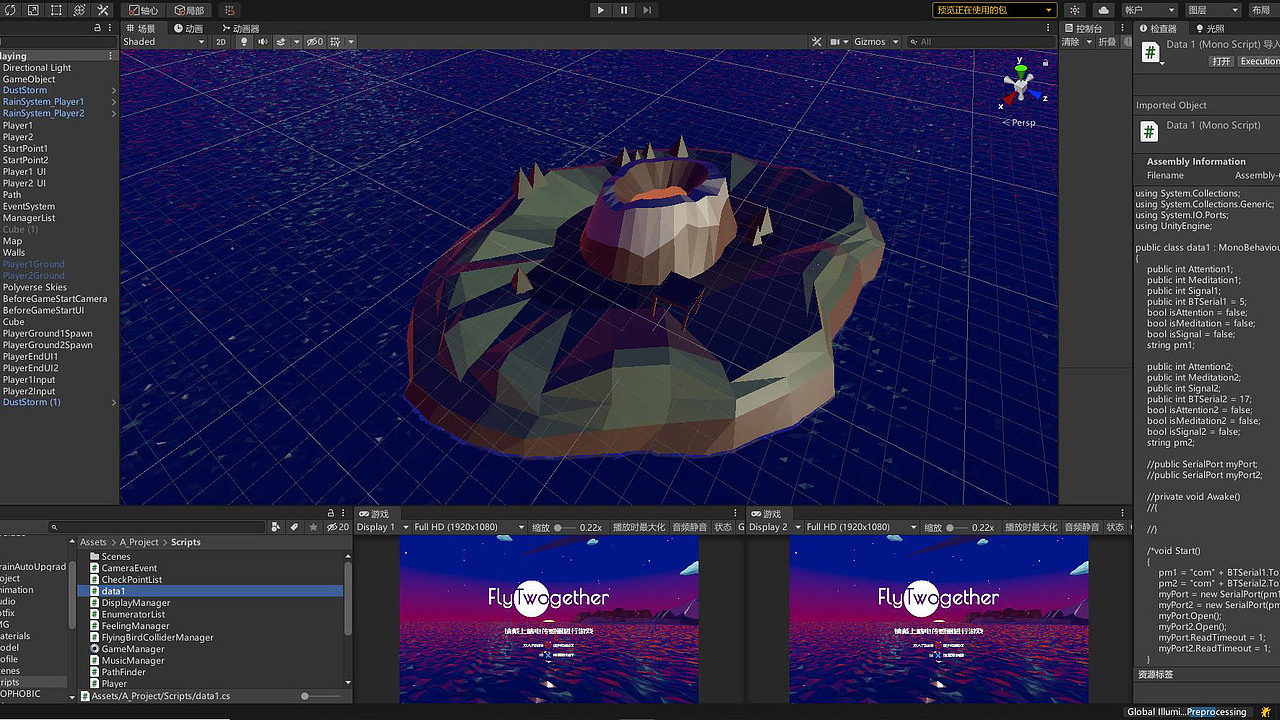Select the Scale tool icon
The image size is (1280, 720).
[x=33, y=10]
